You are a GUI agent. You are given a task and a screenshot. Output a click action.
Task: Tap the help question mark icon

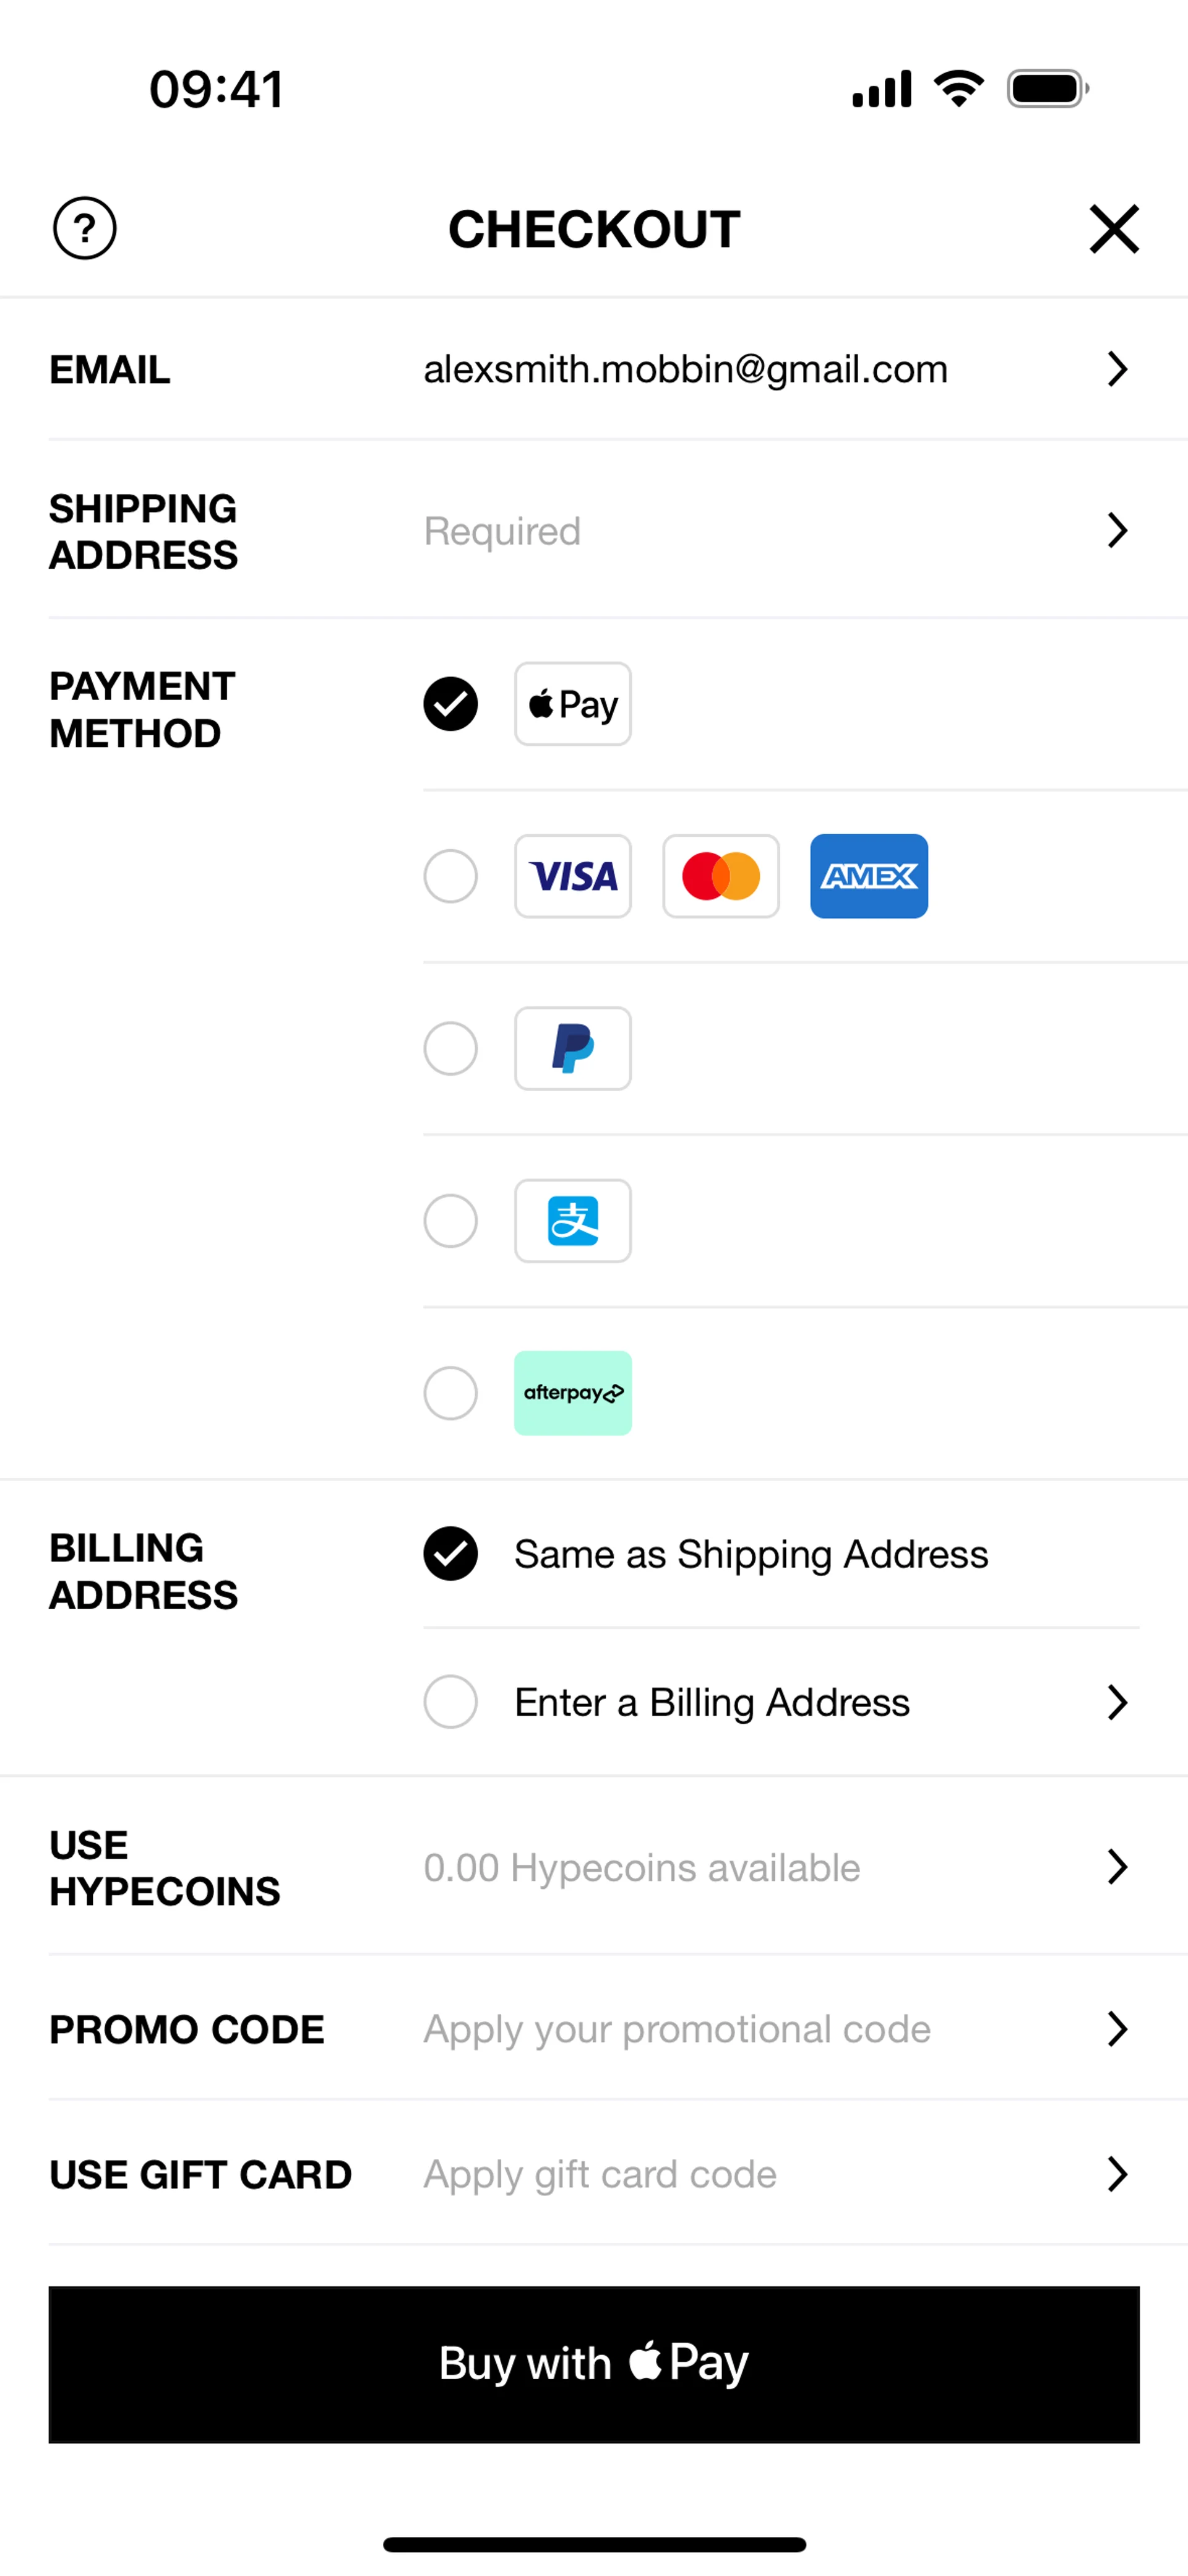click(x=85, y=228)
